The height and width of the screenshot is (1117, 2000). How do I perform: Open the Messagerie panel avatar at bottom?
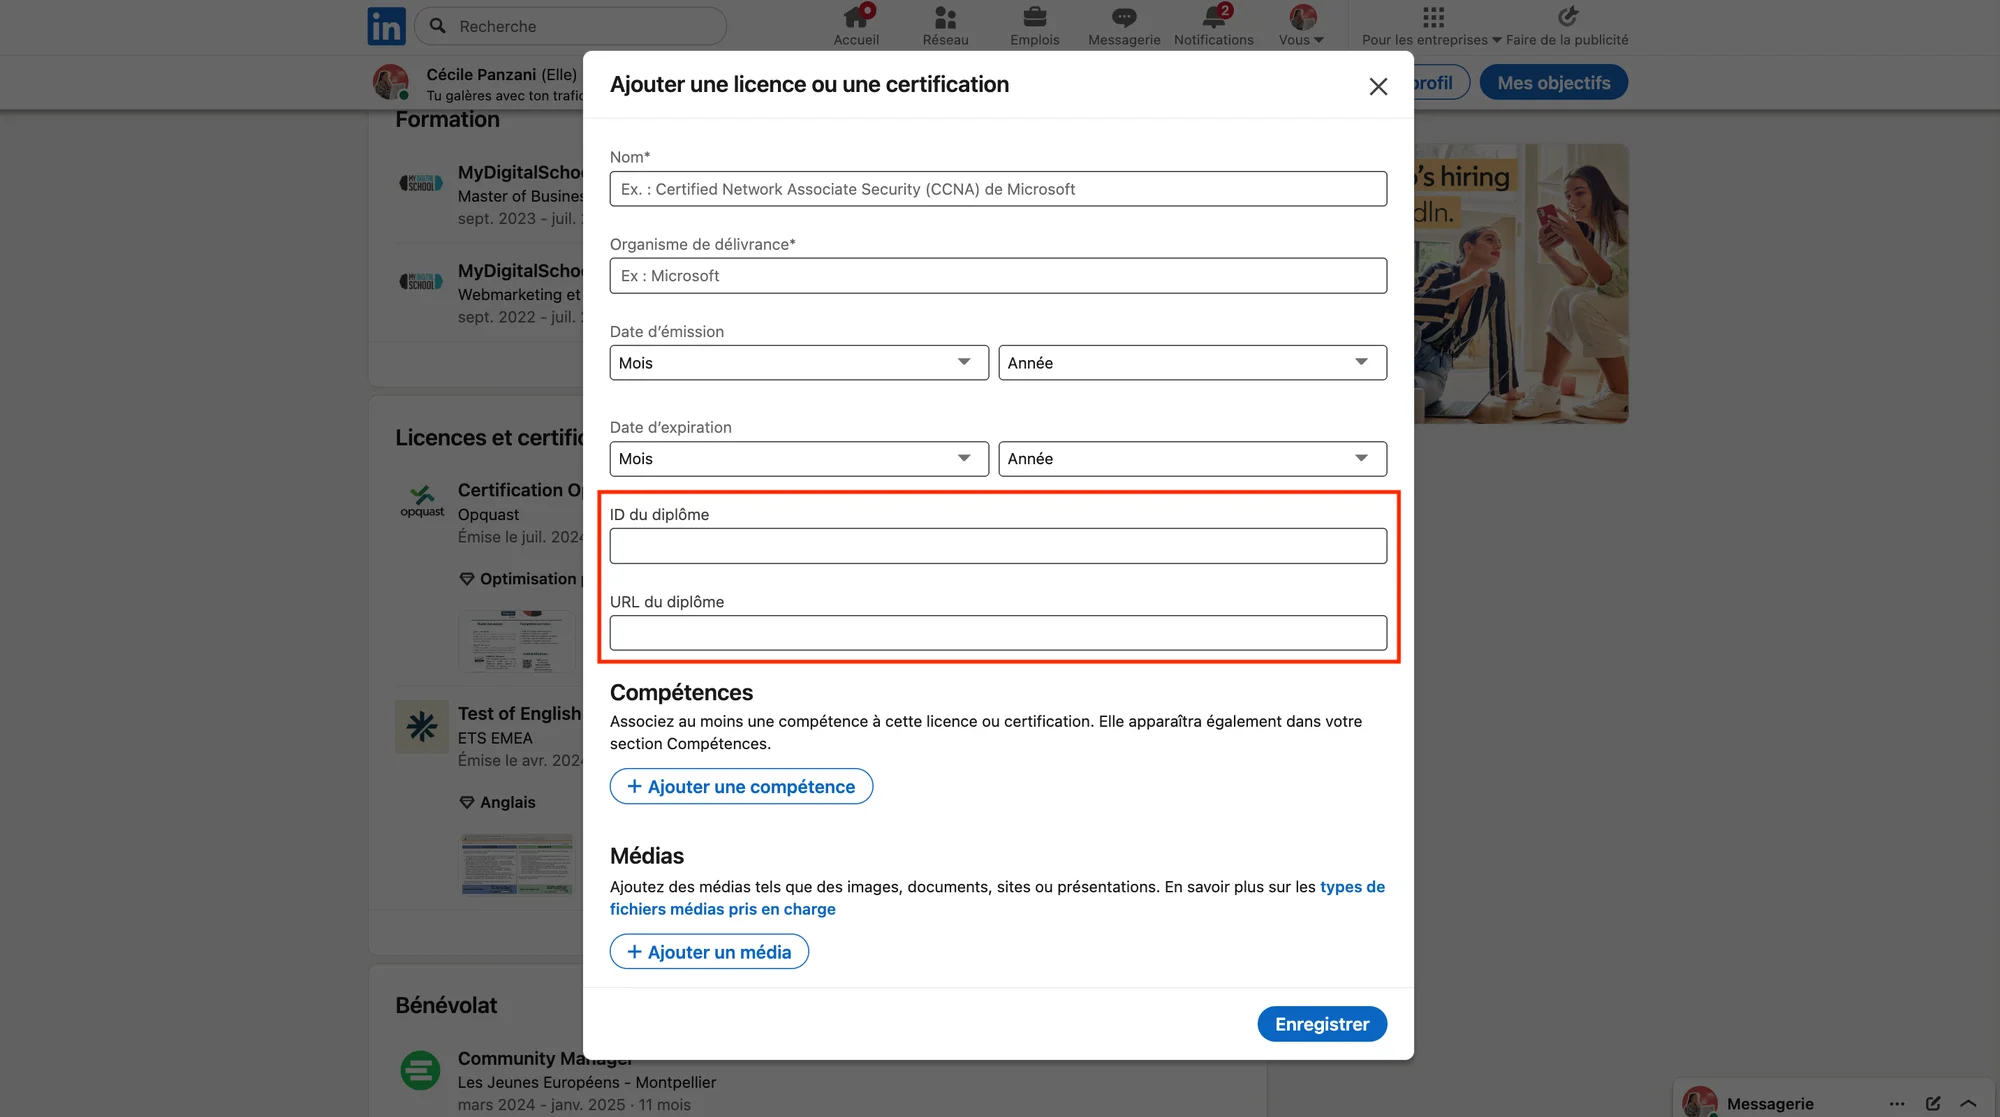(1699, 1103)
